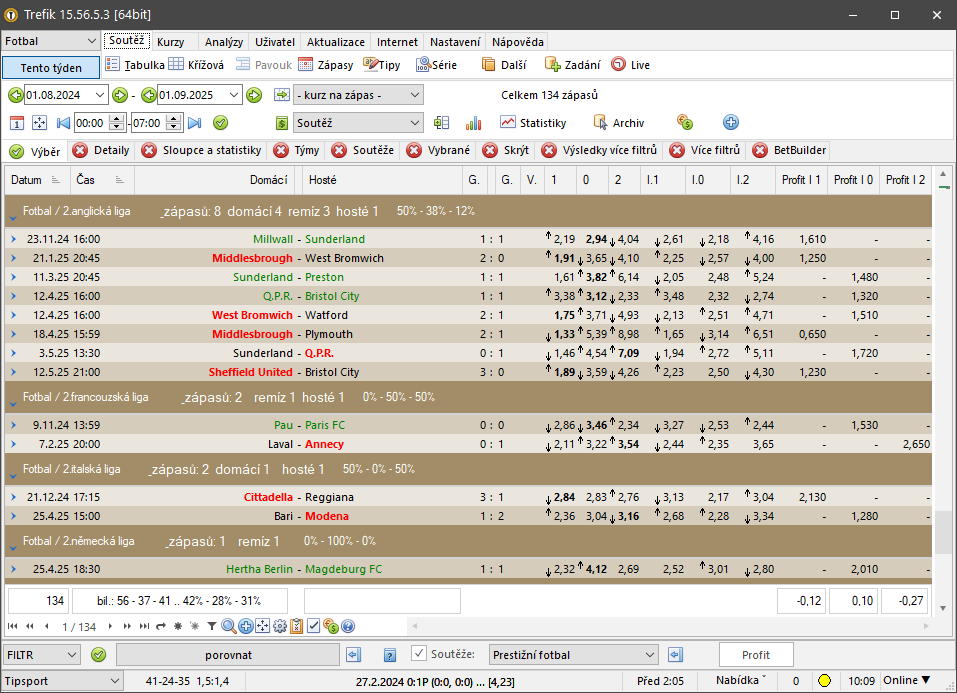This screenshot has width=957, height=693.
Task: Open the Kurzy menu
Action: click(x=170, y=42)
